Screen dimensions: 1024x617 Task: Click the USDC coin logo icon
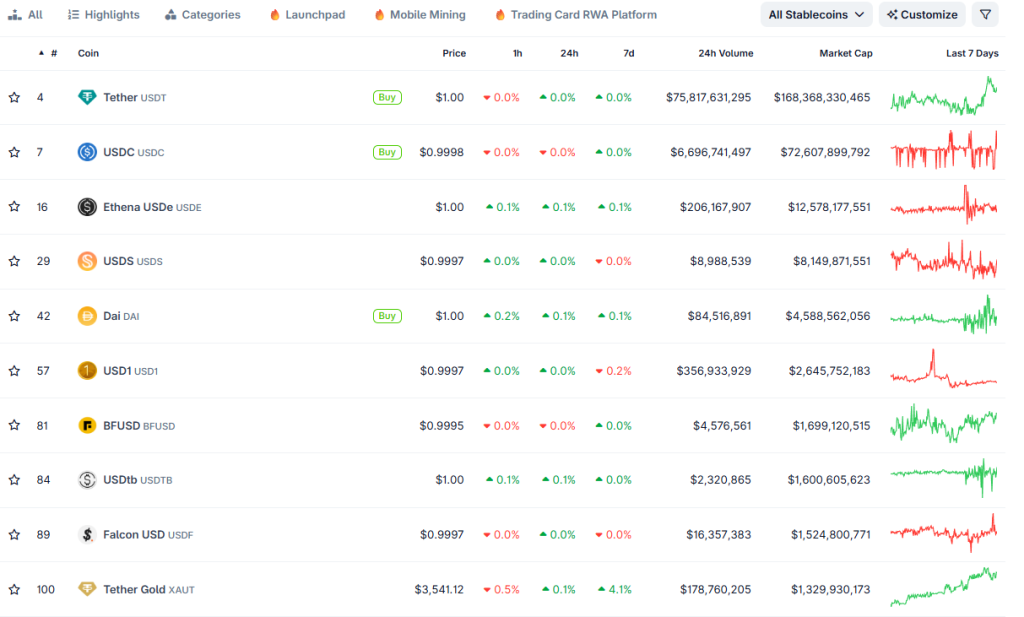click(x=87, y=152)
